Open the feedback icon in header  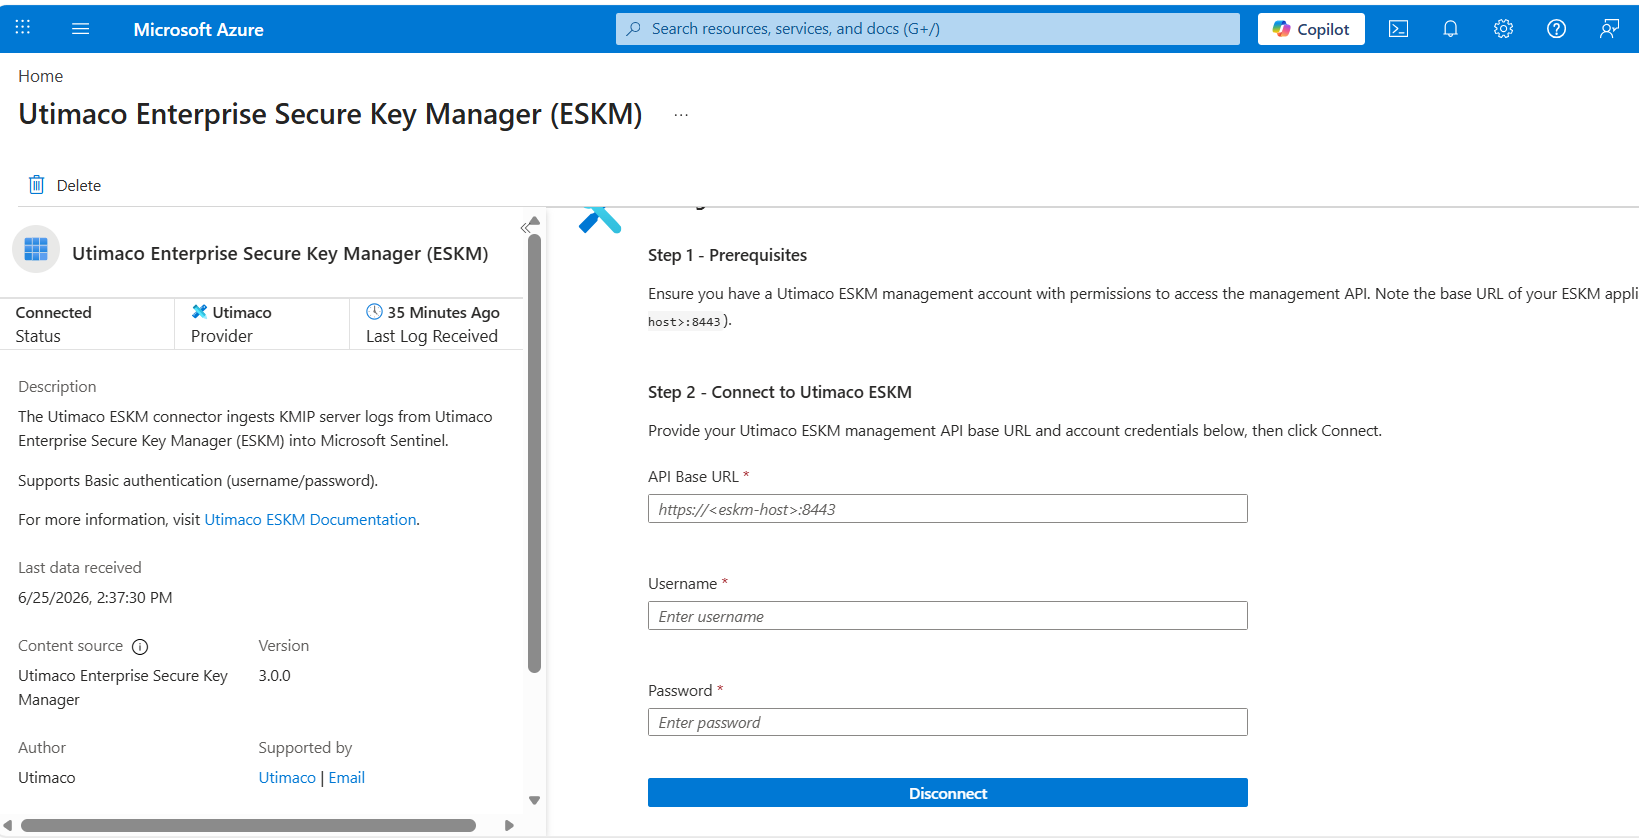1609,29
